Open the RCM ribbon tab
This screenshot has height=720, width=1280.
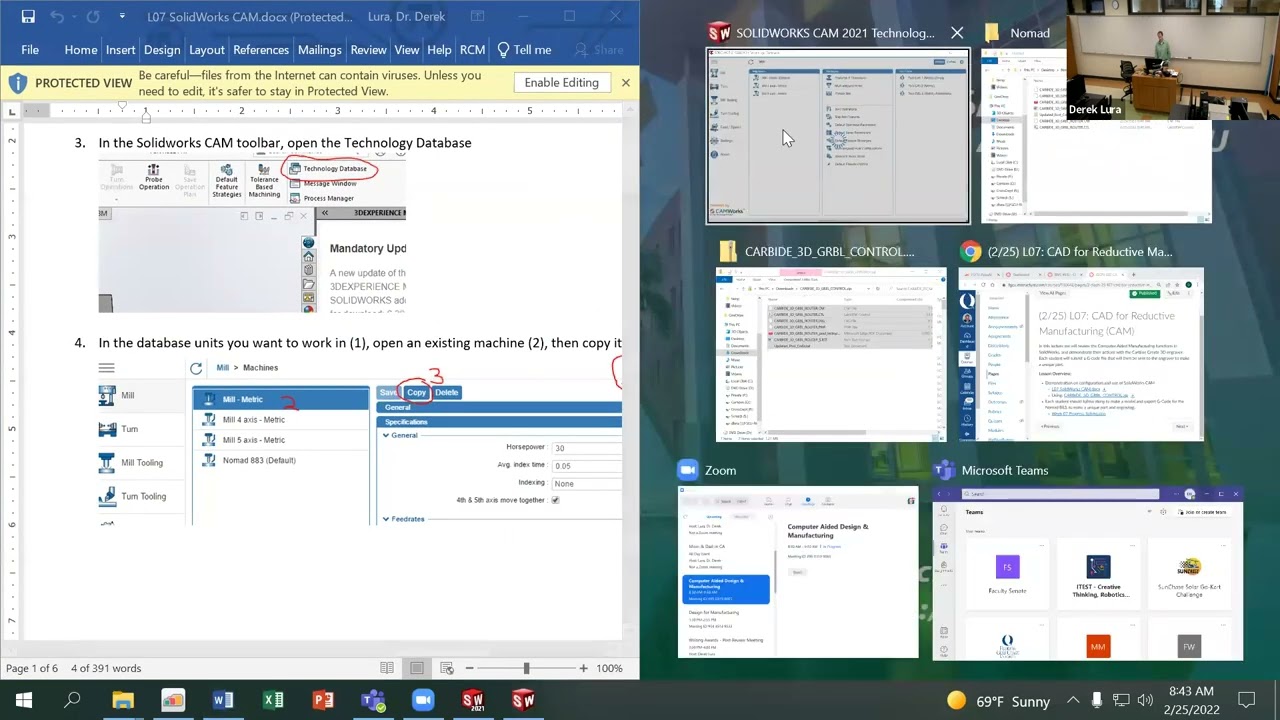pos(472,50)
